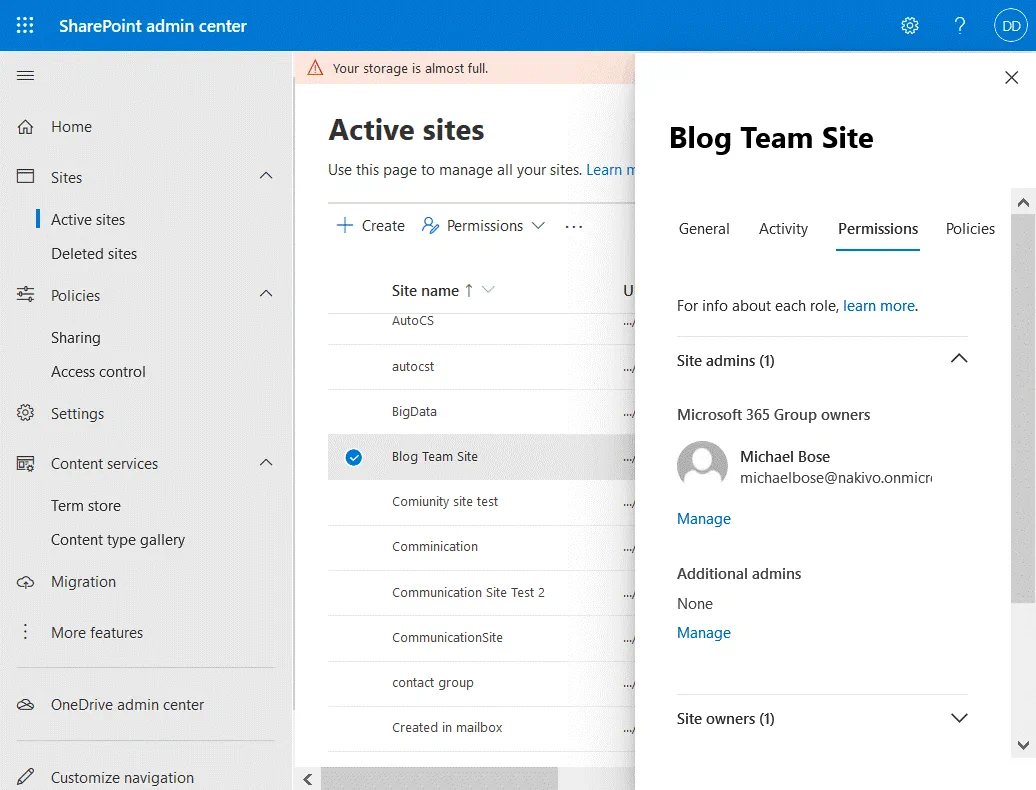Switch to the General tab

704,229
